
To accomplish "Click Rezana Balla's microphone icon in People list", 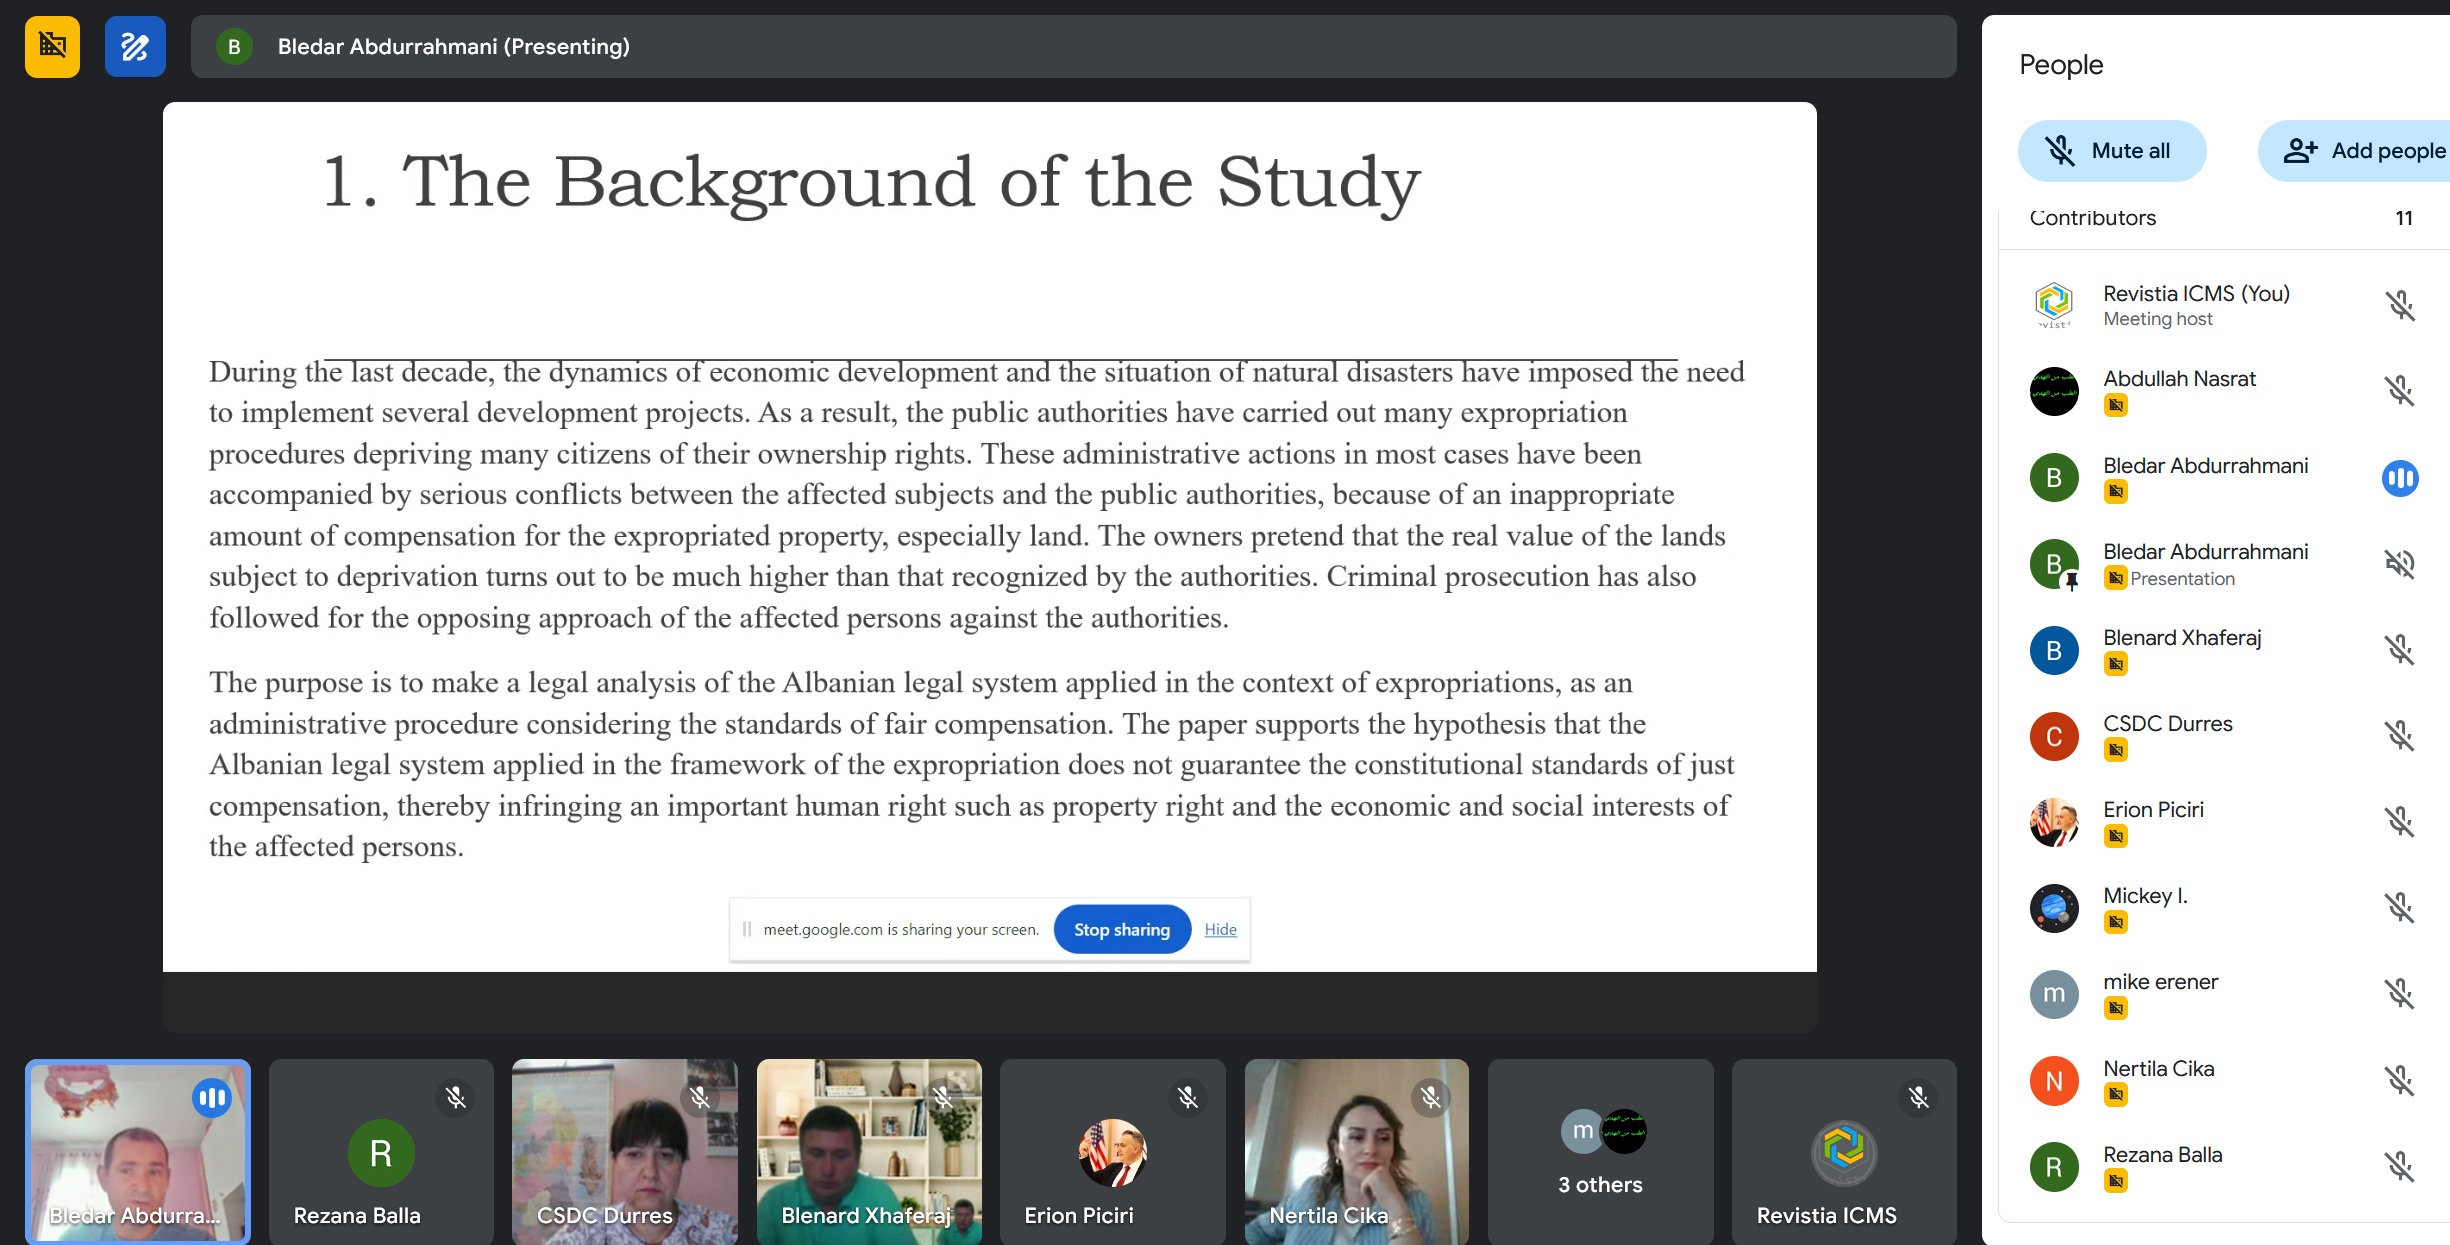I will coord(2399,1167).
